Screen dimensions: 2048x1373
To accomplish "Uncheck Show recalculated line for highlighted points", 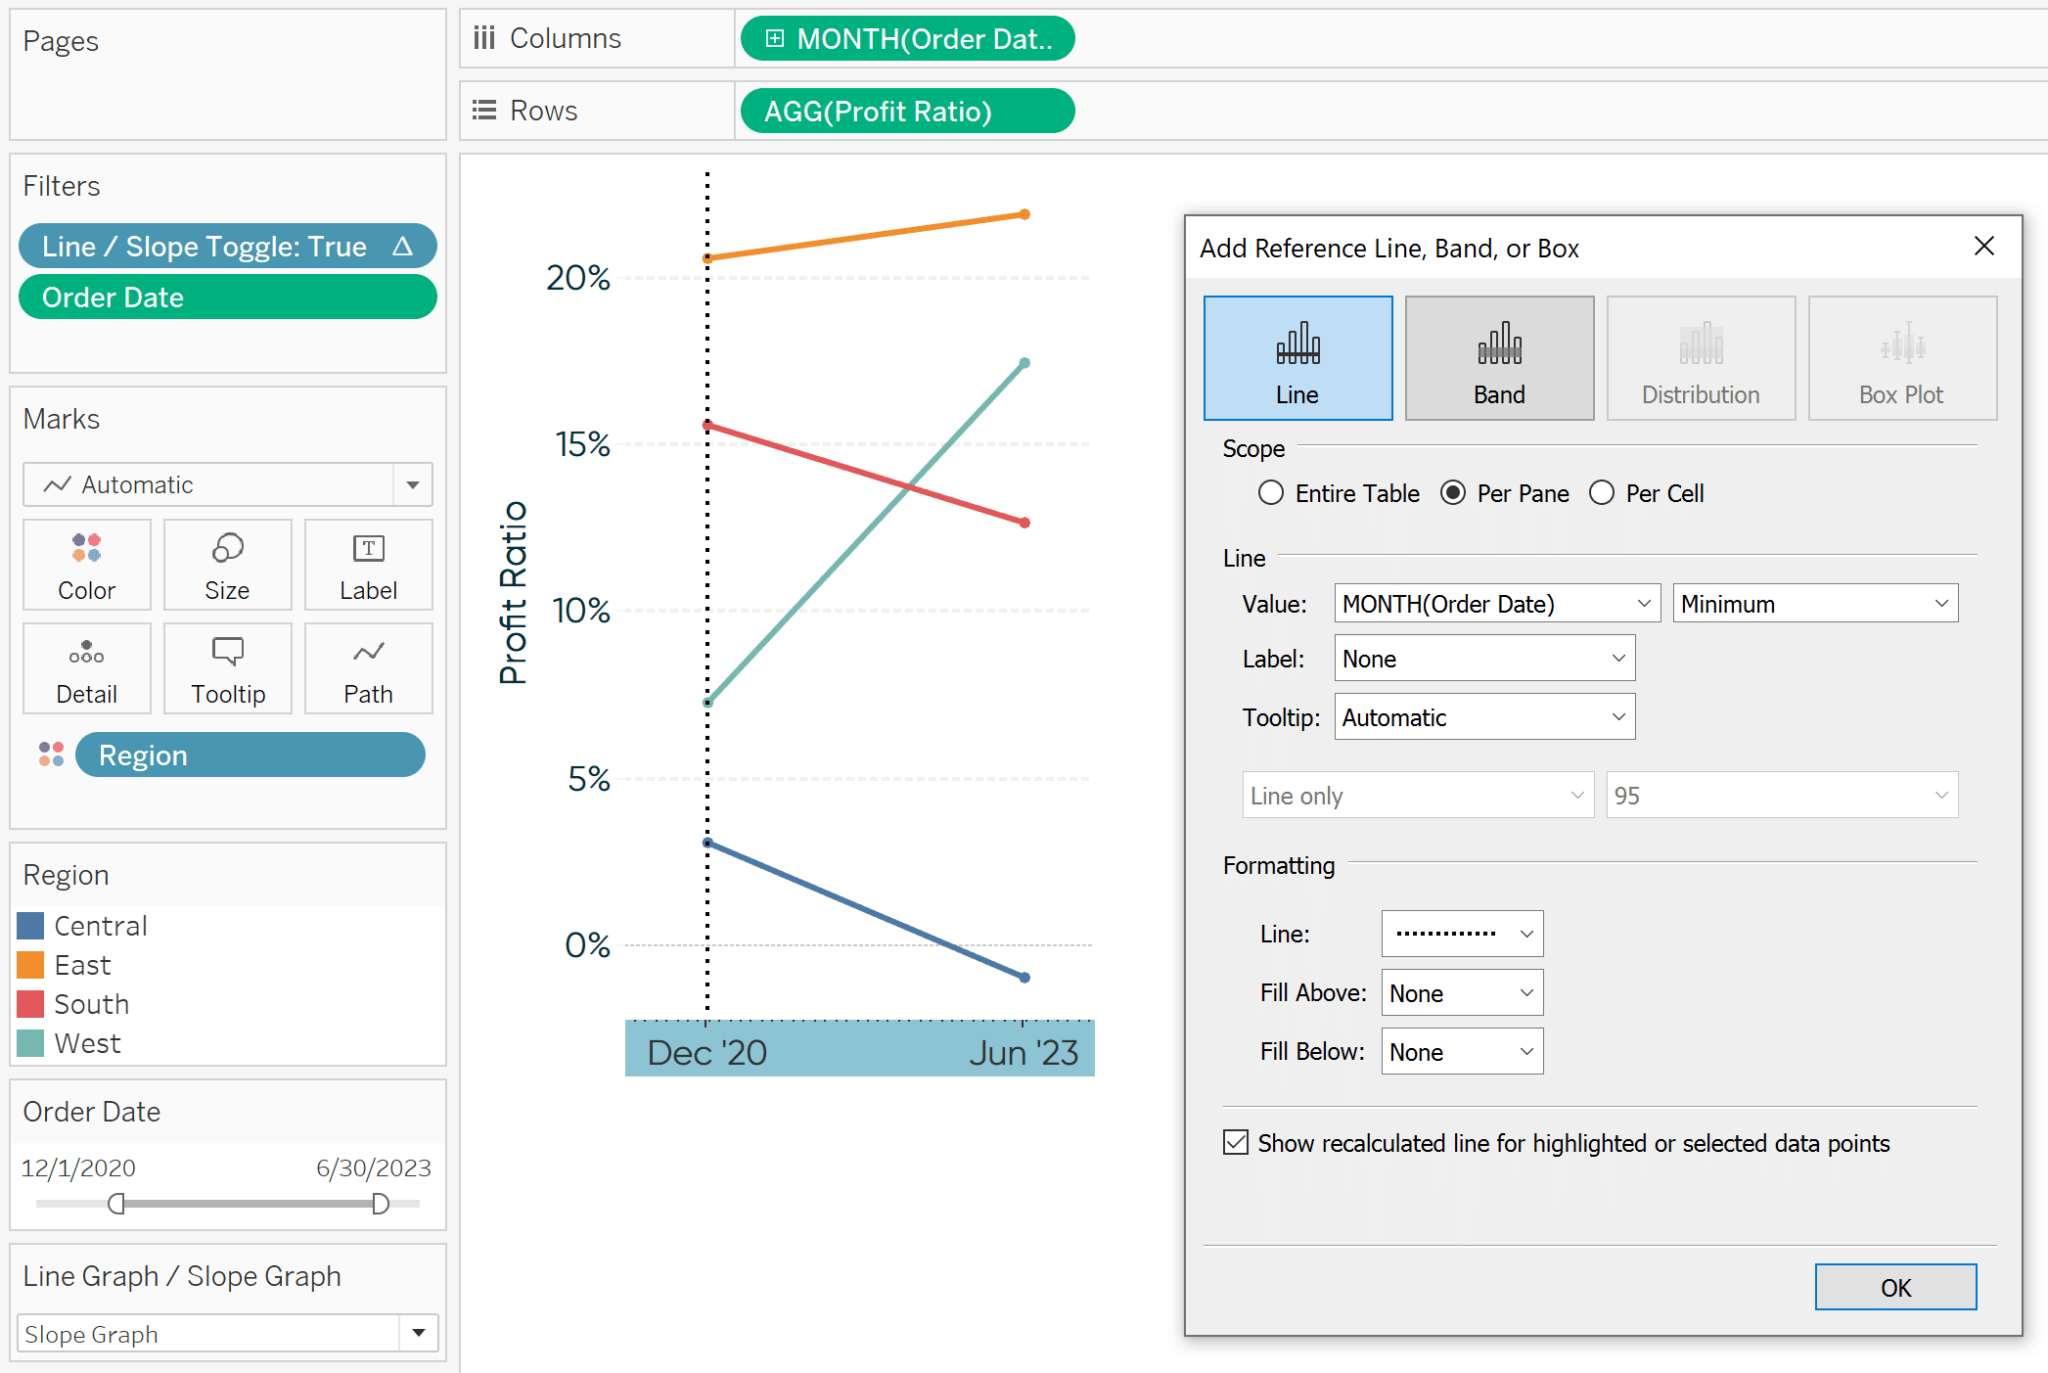I will 1236,1142.
